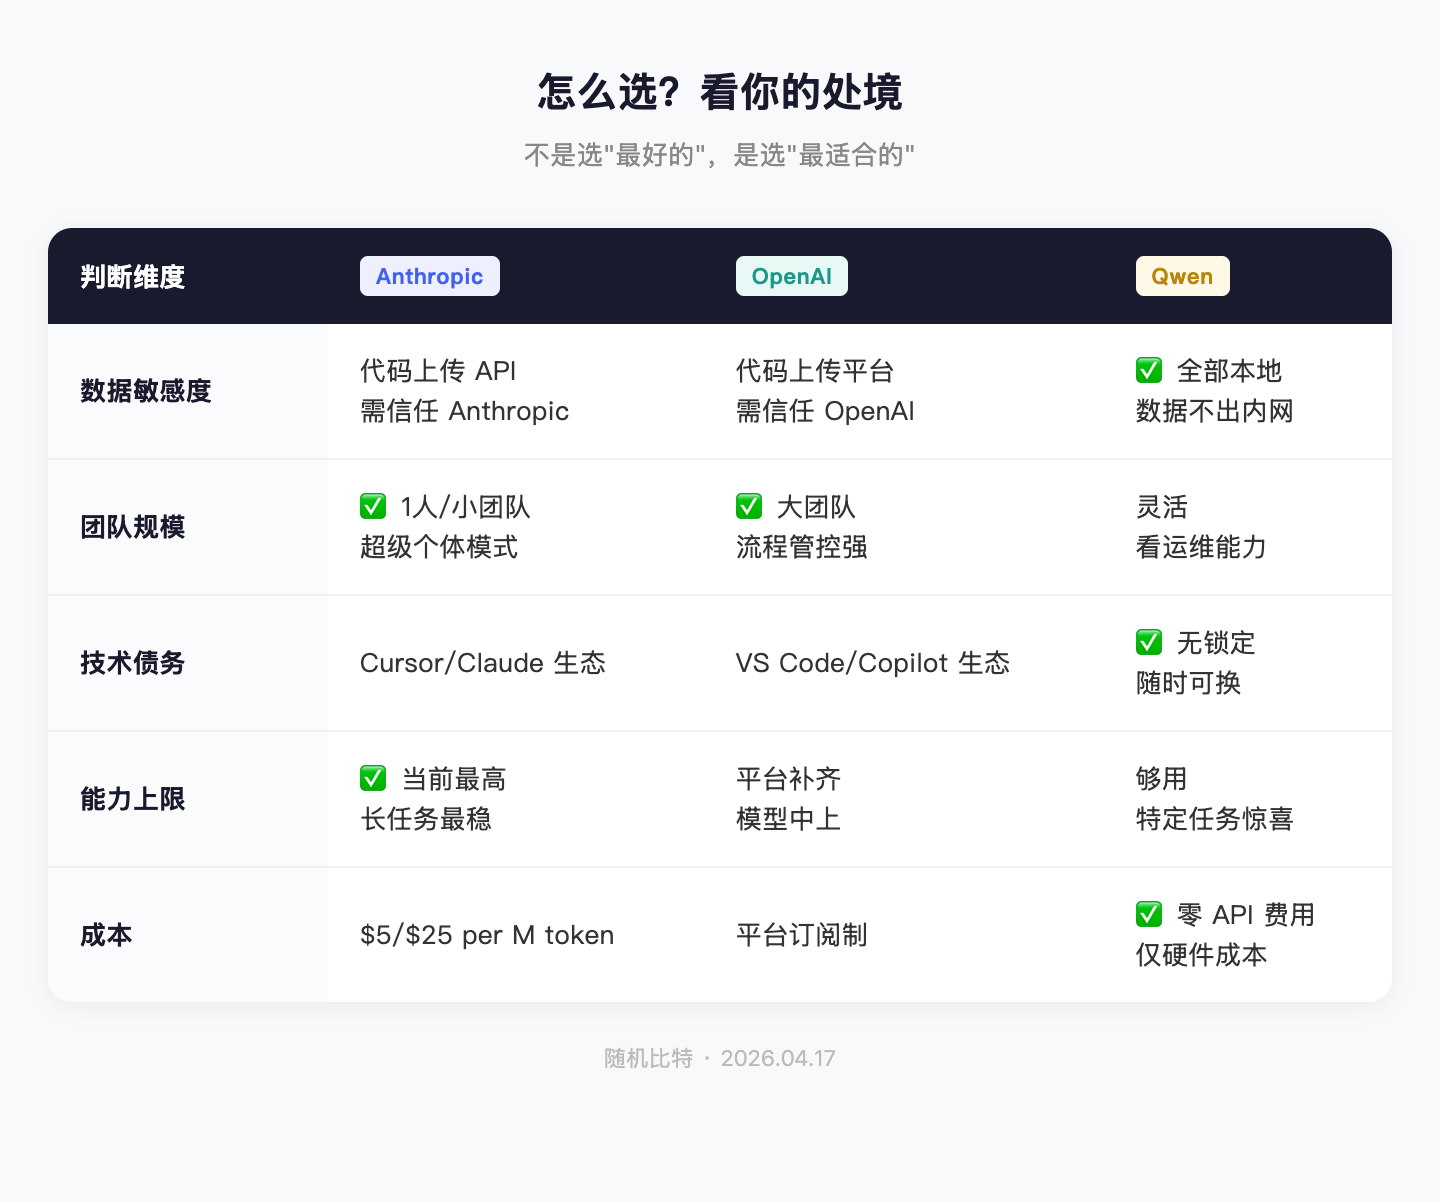Click the text "平台补齐"
This screenshot has width=1440, height=1202.
click(789, 779)
